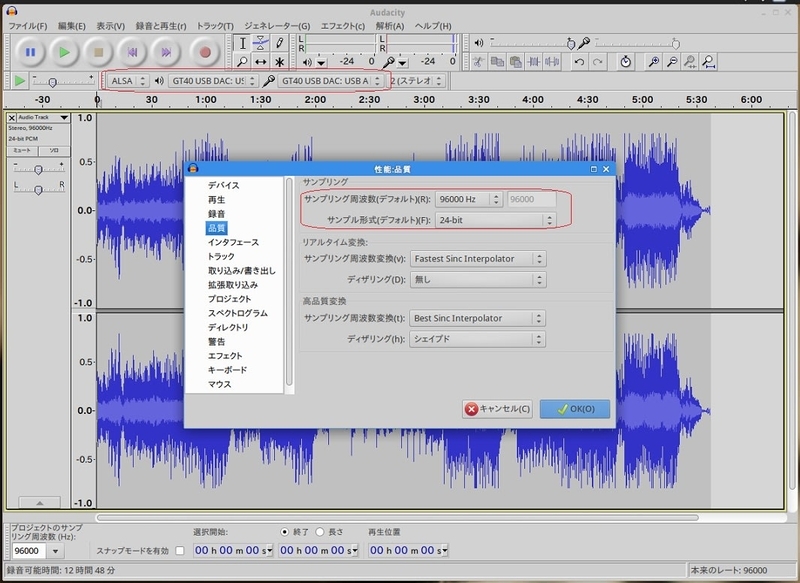Click the project rate 96000 input field
Image resolution: width=800 pixels, height=583 pixels.
[x=29, y=551]
